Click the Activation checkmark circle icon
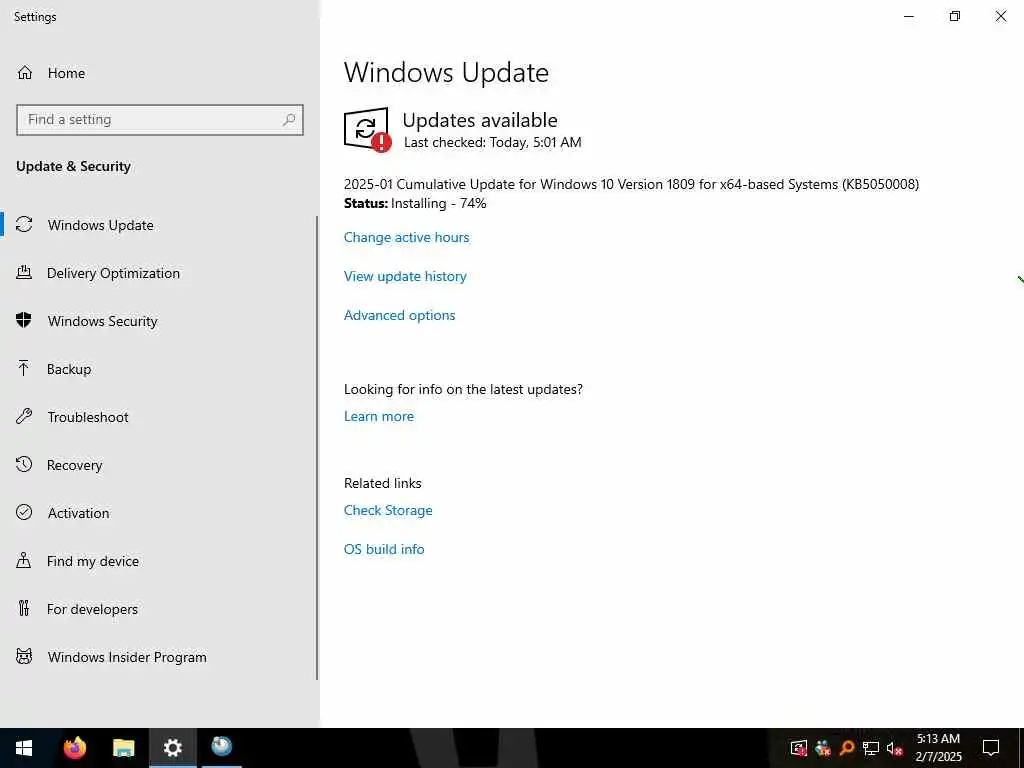Viewport: 1024px width, 768px height. click(24, 512)
